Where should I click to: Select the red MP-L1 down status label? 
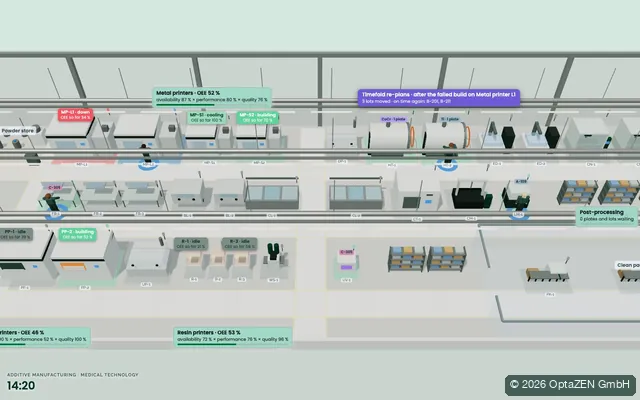coord(75,115)
